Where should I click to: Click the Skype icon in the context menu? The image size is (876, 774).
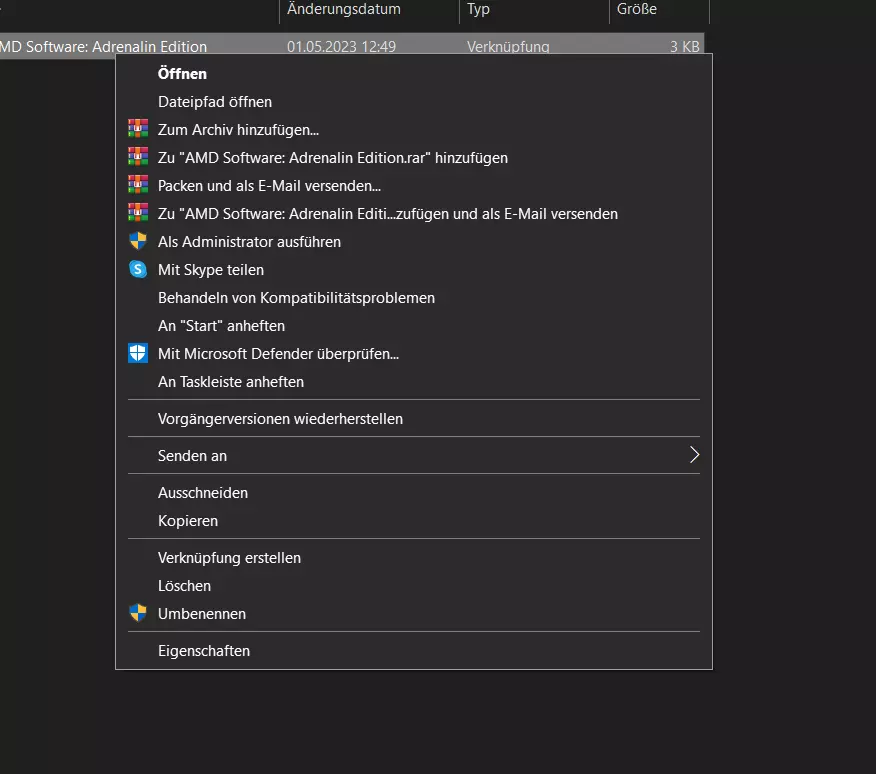pos(138,269)
